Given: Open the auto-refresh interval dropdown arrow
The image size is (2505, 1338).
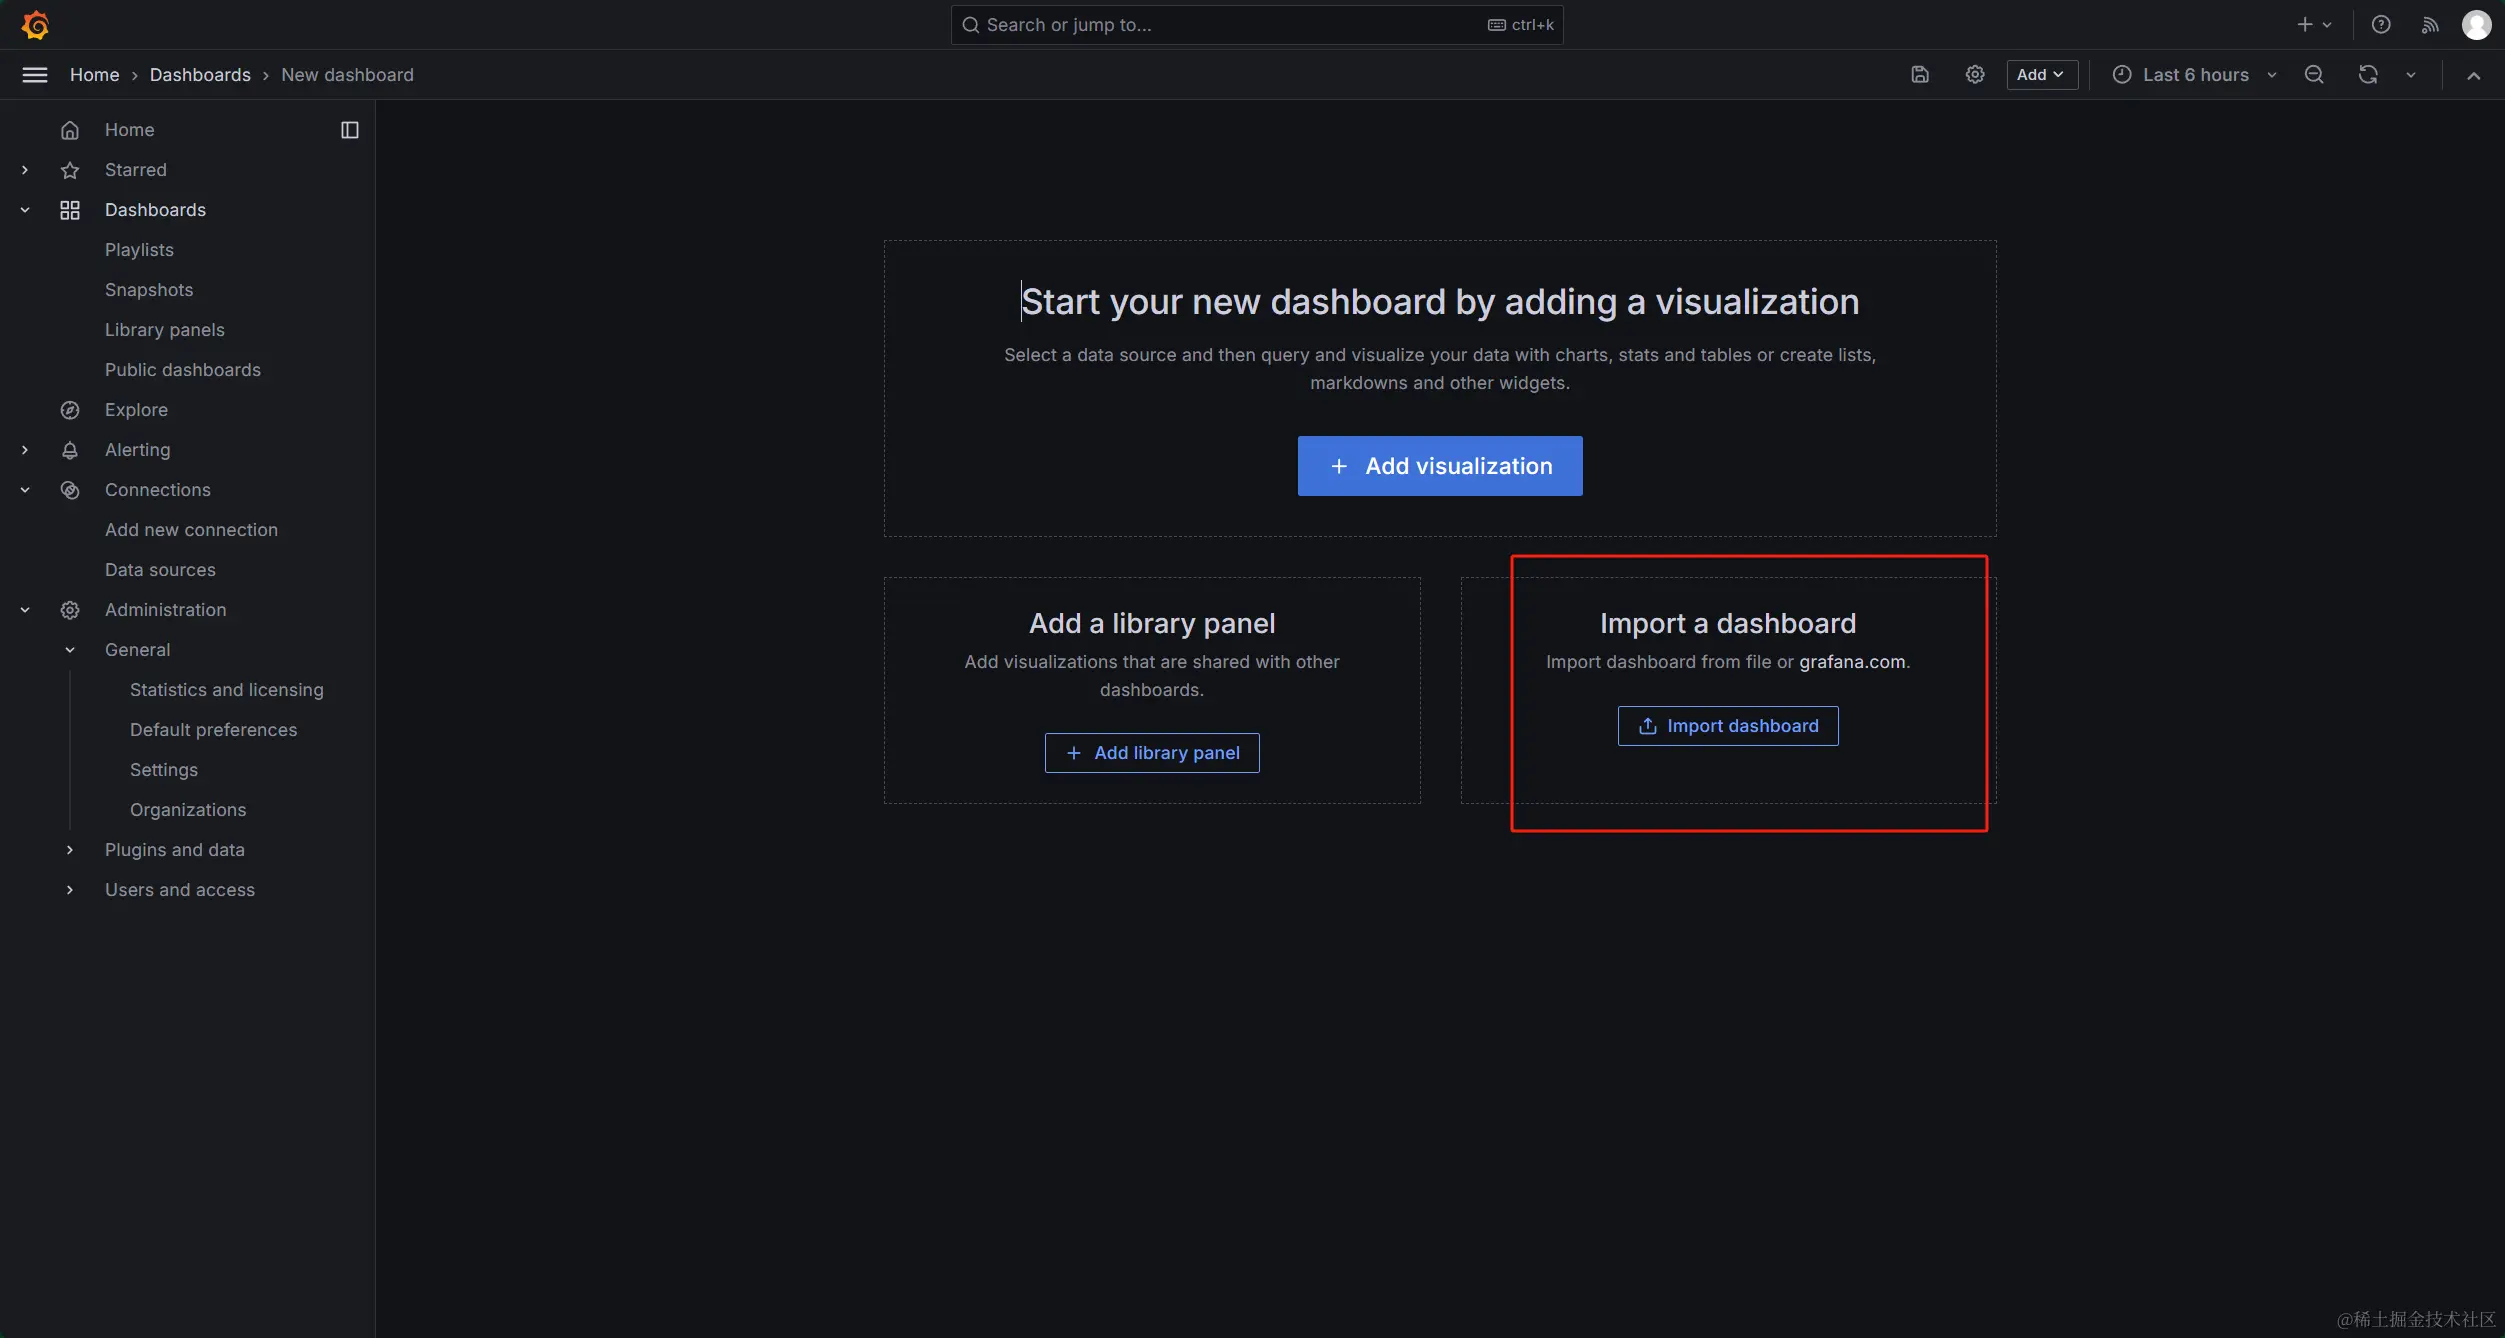Looking at the screenshot, I should (2411, 75).
